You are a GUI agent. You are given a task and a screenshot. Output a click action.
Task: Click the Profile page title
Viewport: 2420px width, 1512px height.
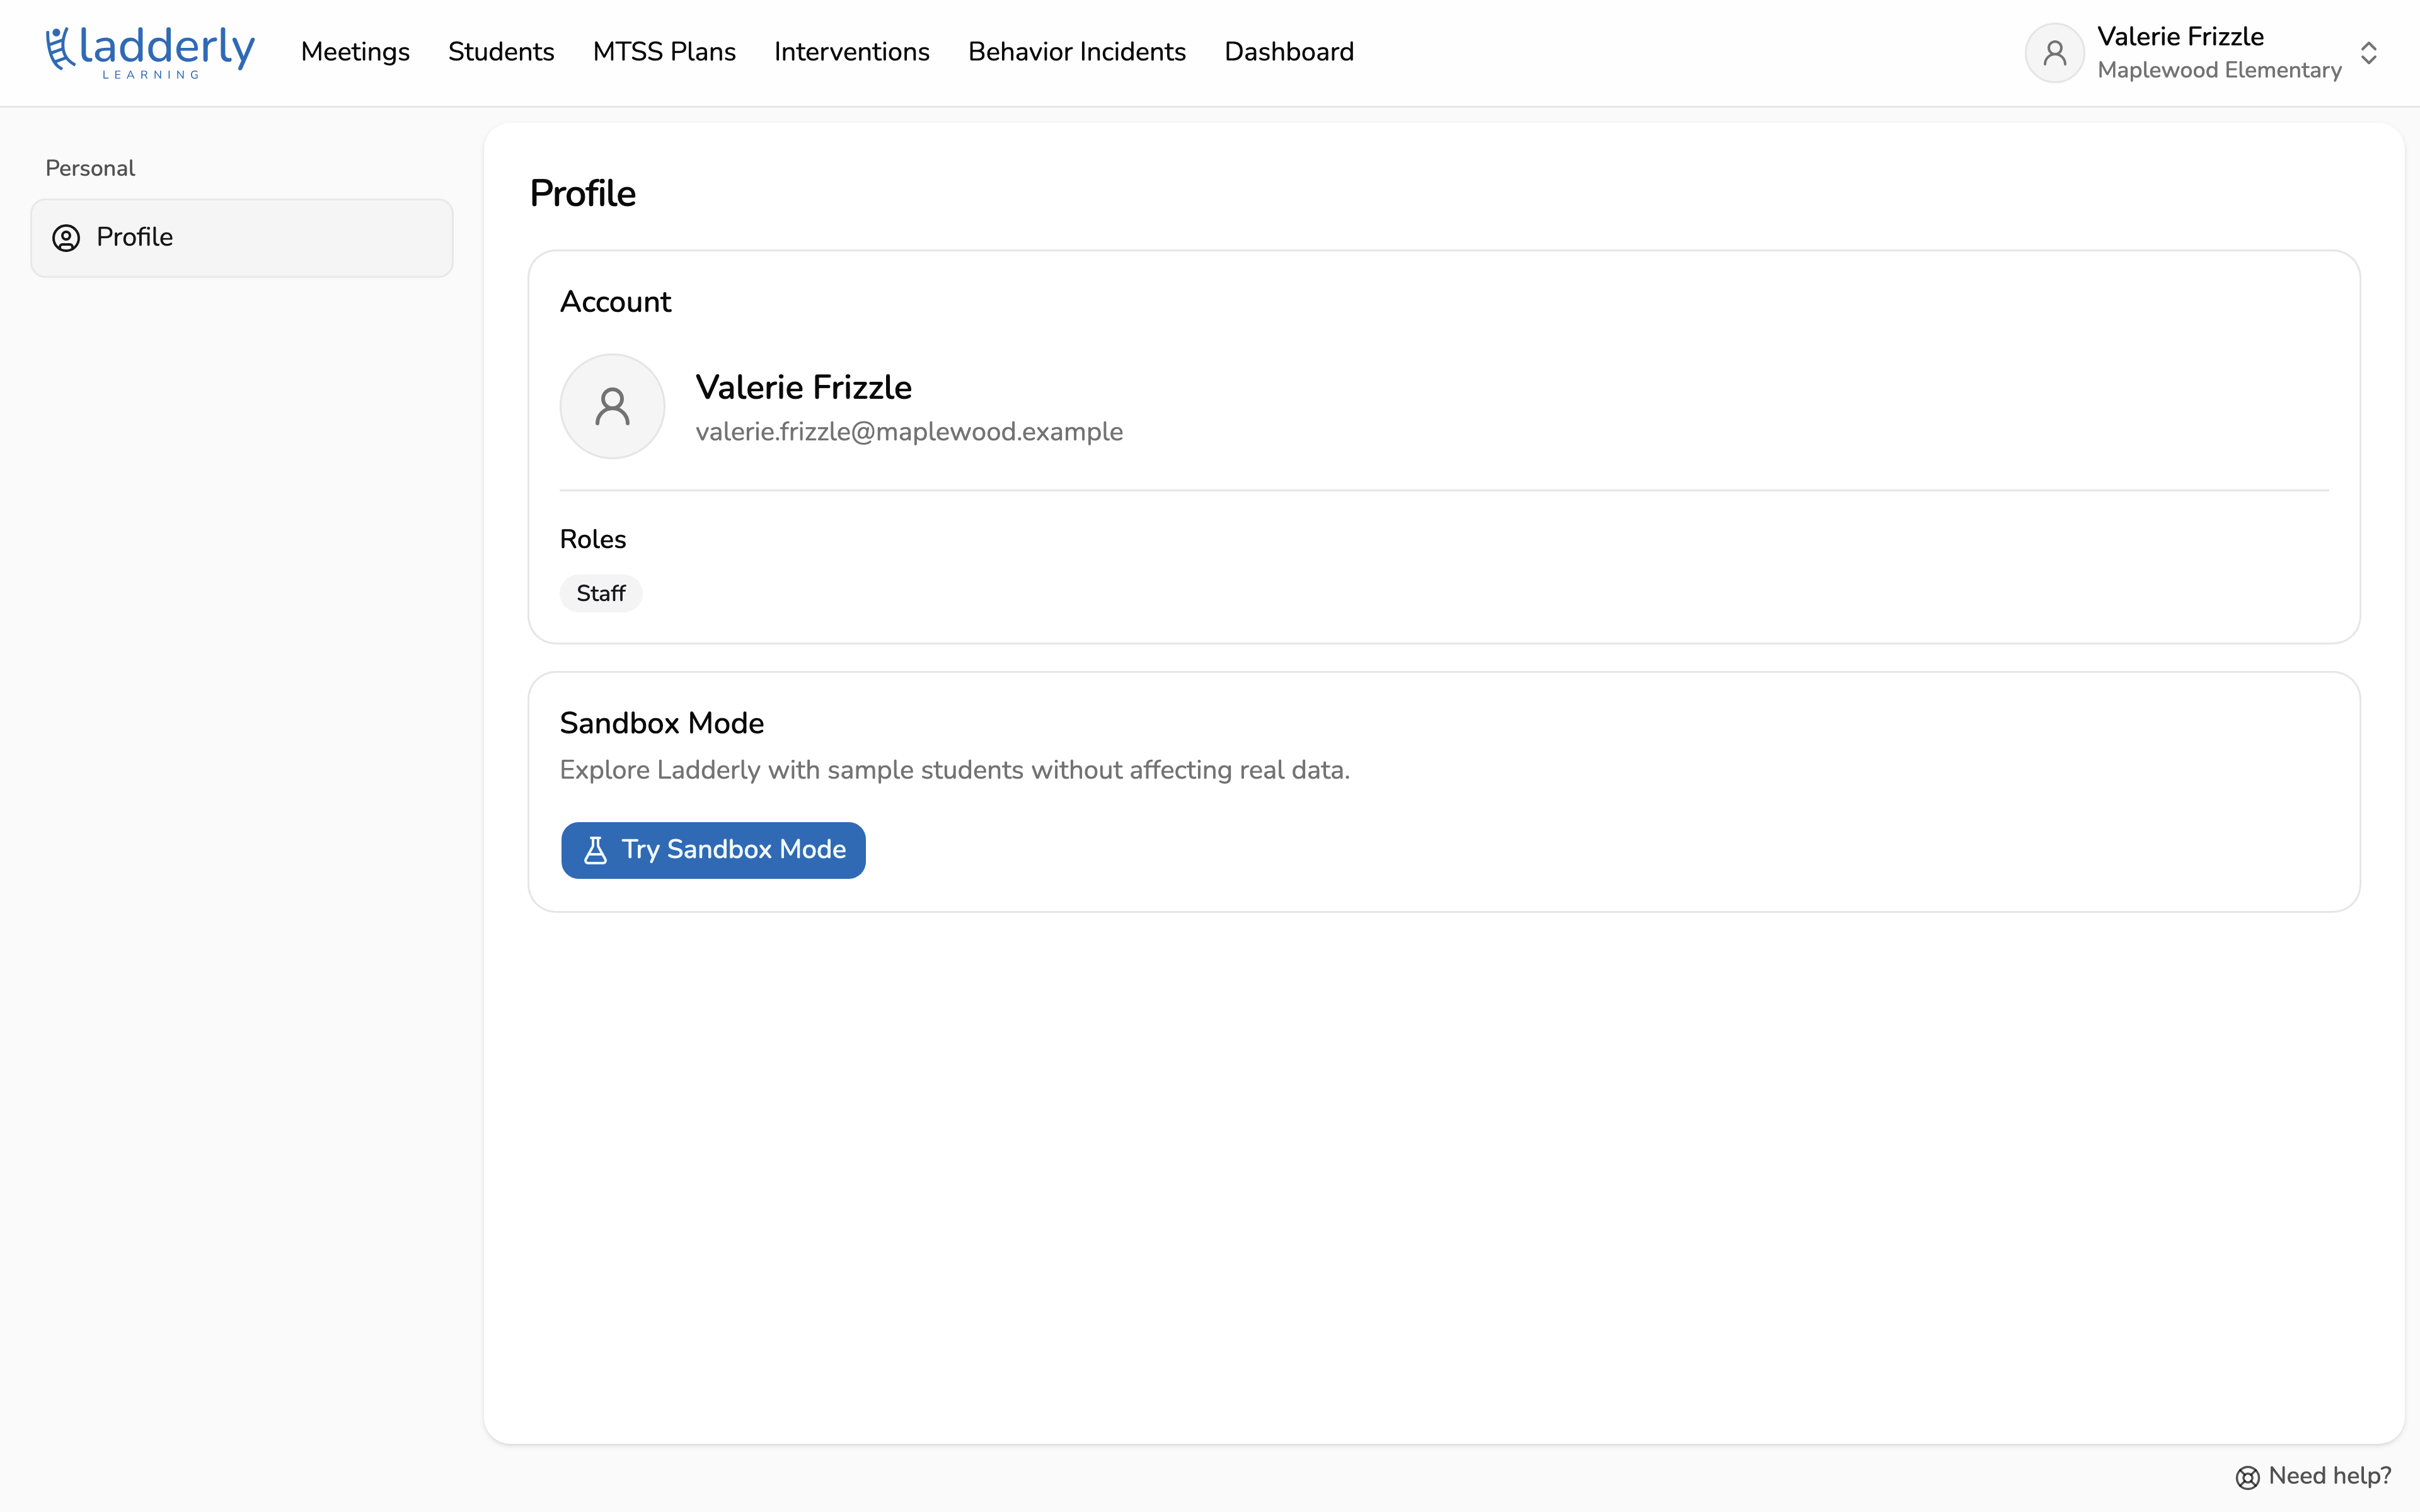[582, 194]
